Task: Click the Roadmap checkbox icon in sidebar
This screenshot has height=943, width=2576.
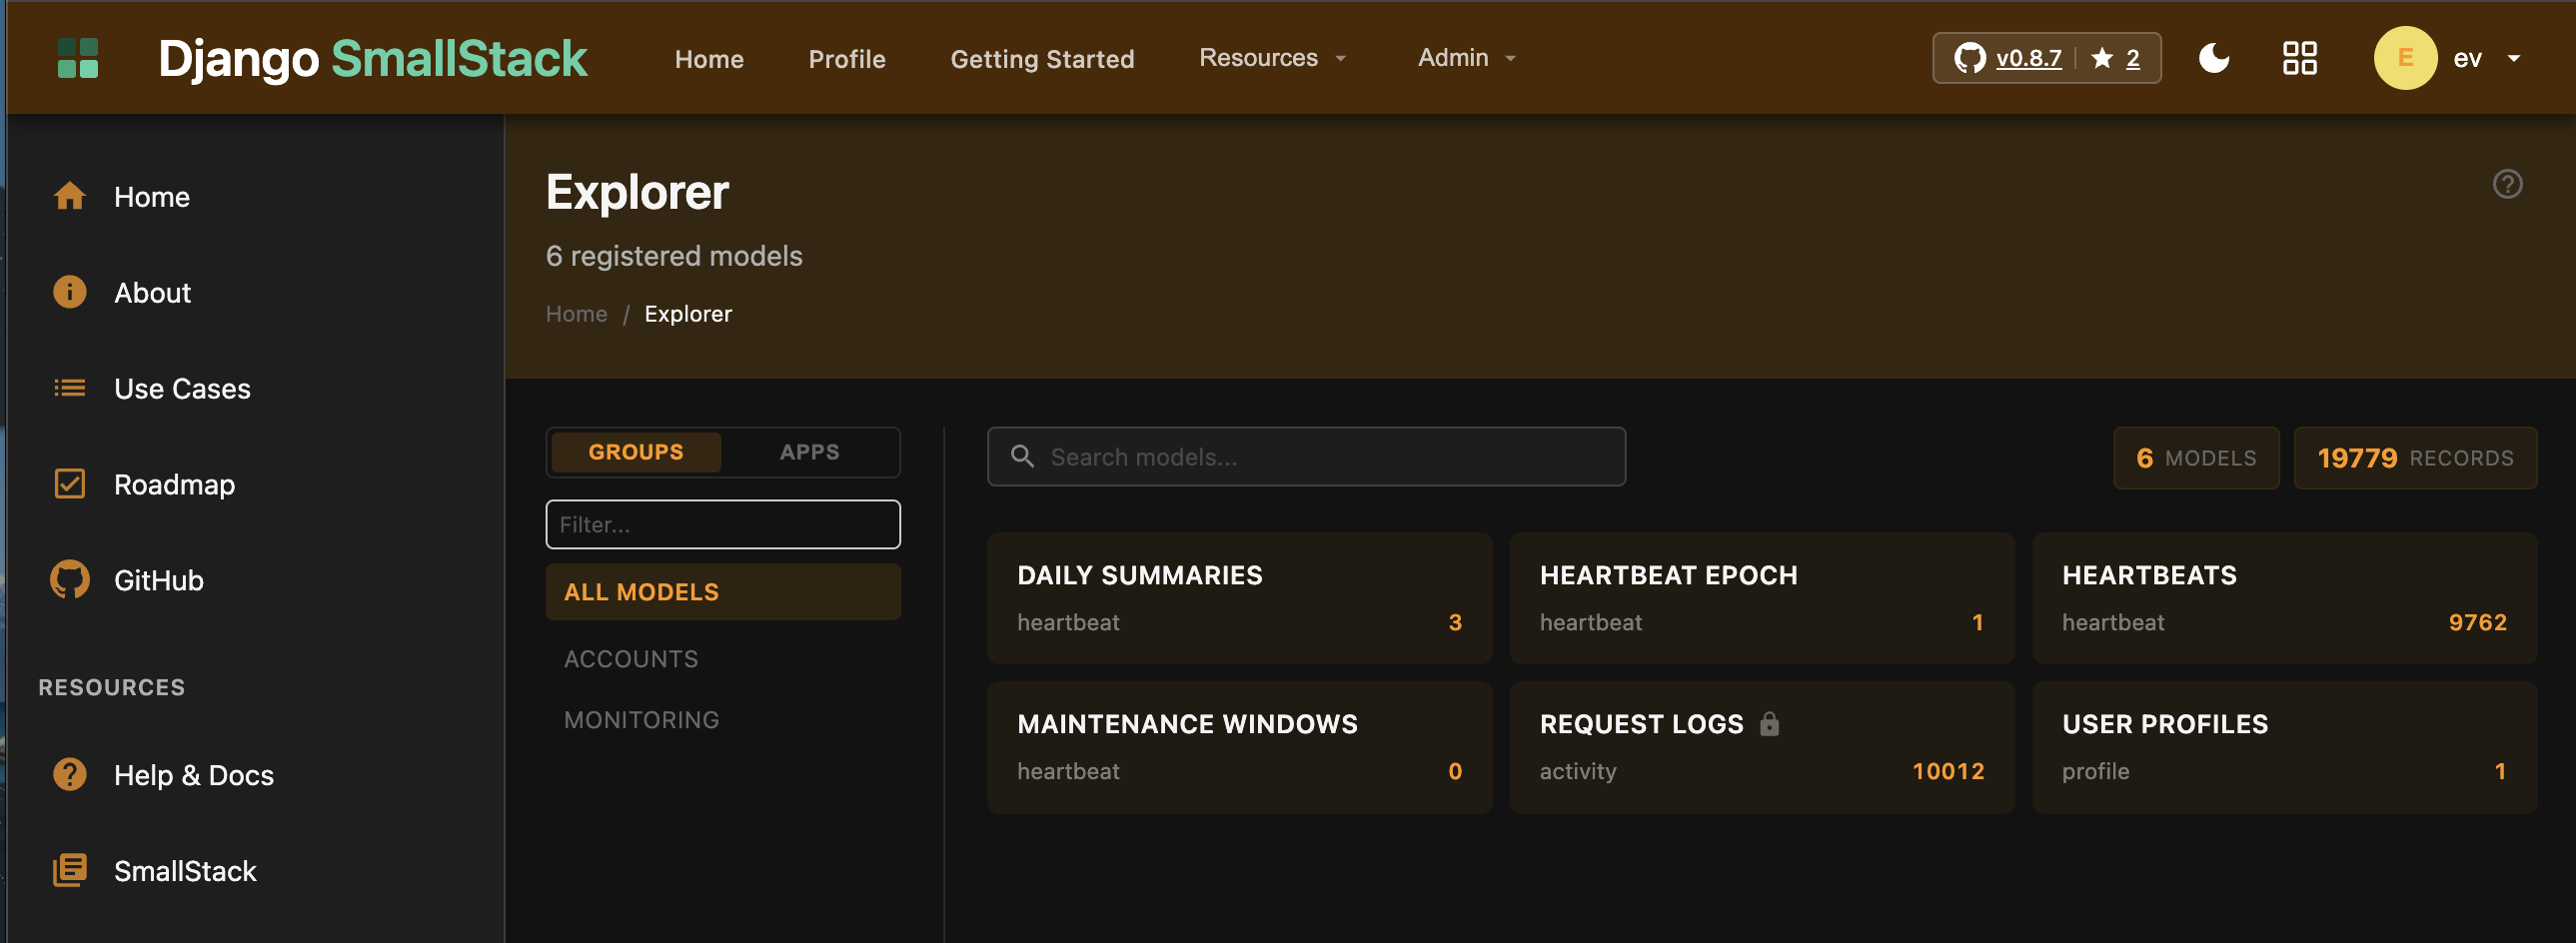Action: coord(69,484)
